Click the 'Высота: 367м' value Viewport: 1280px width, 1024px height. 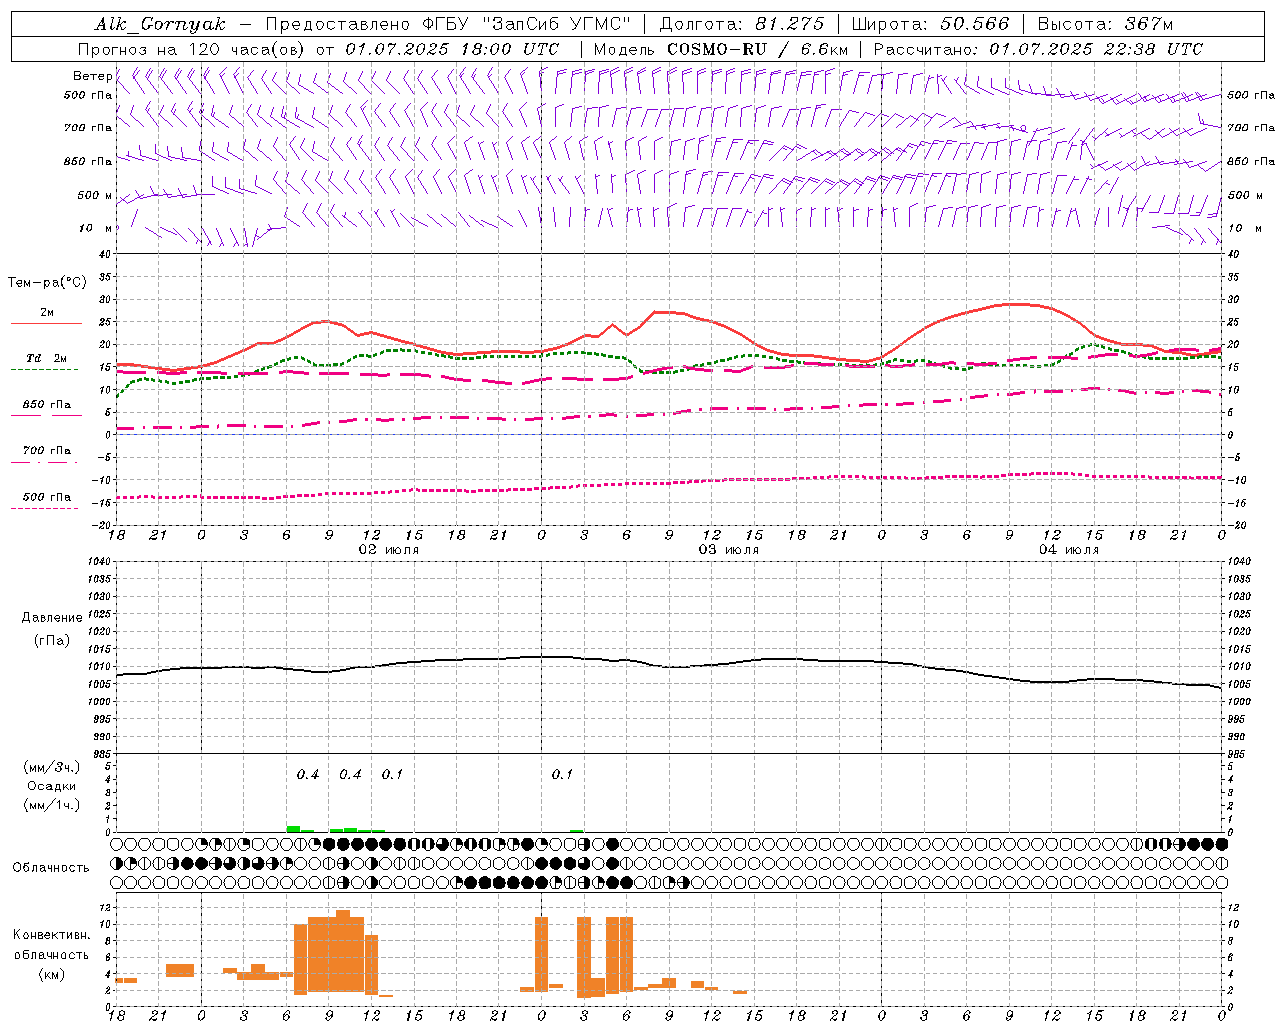(x=1105, y=24)
